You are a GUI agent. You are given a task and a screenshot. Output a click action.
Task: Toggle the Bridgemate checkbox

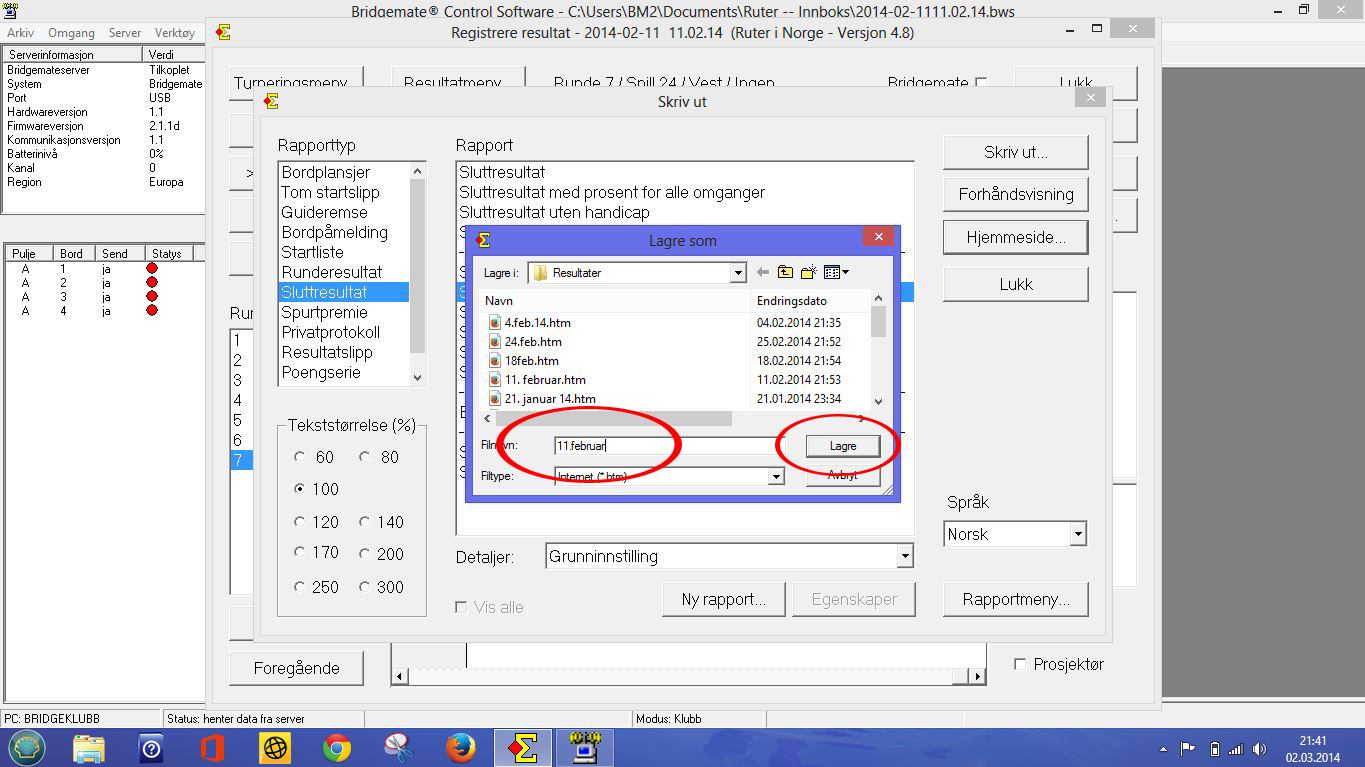tap(981, 83)
